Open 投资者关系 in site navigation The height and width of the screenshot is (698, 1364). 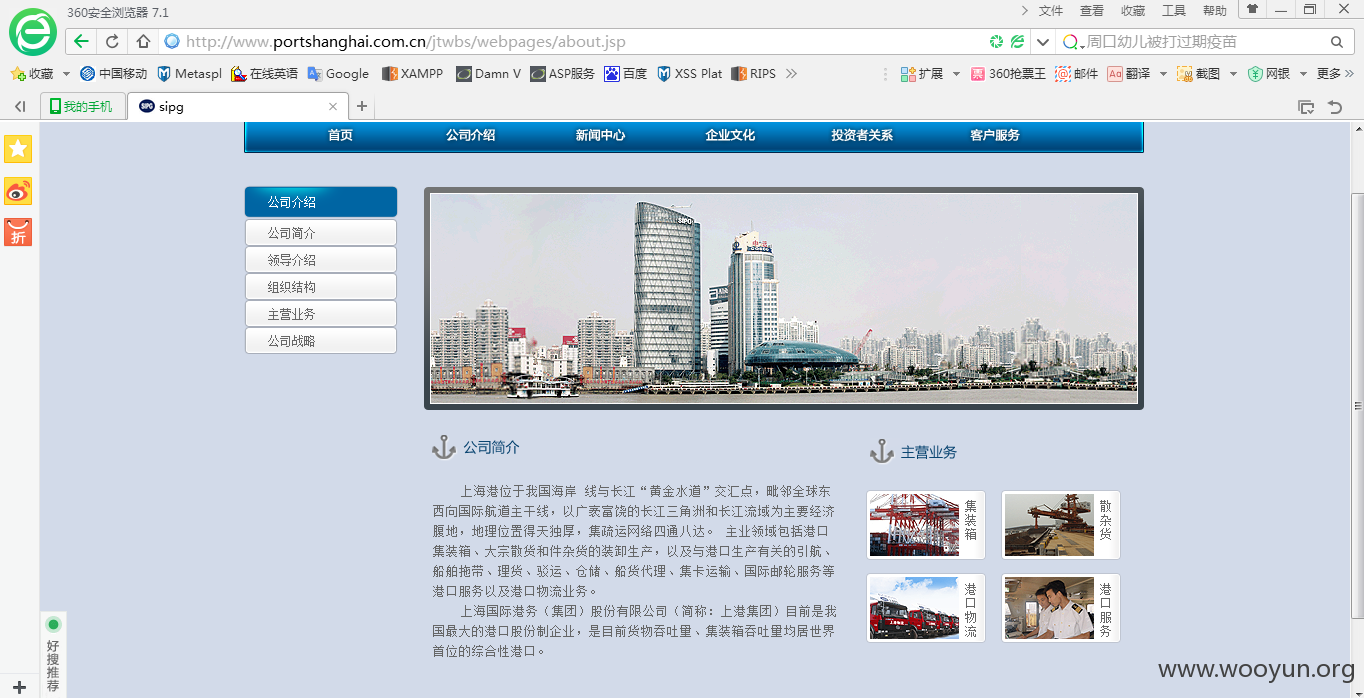tap(862, 135)
